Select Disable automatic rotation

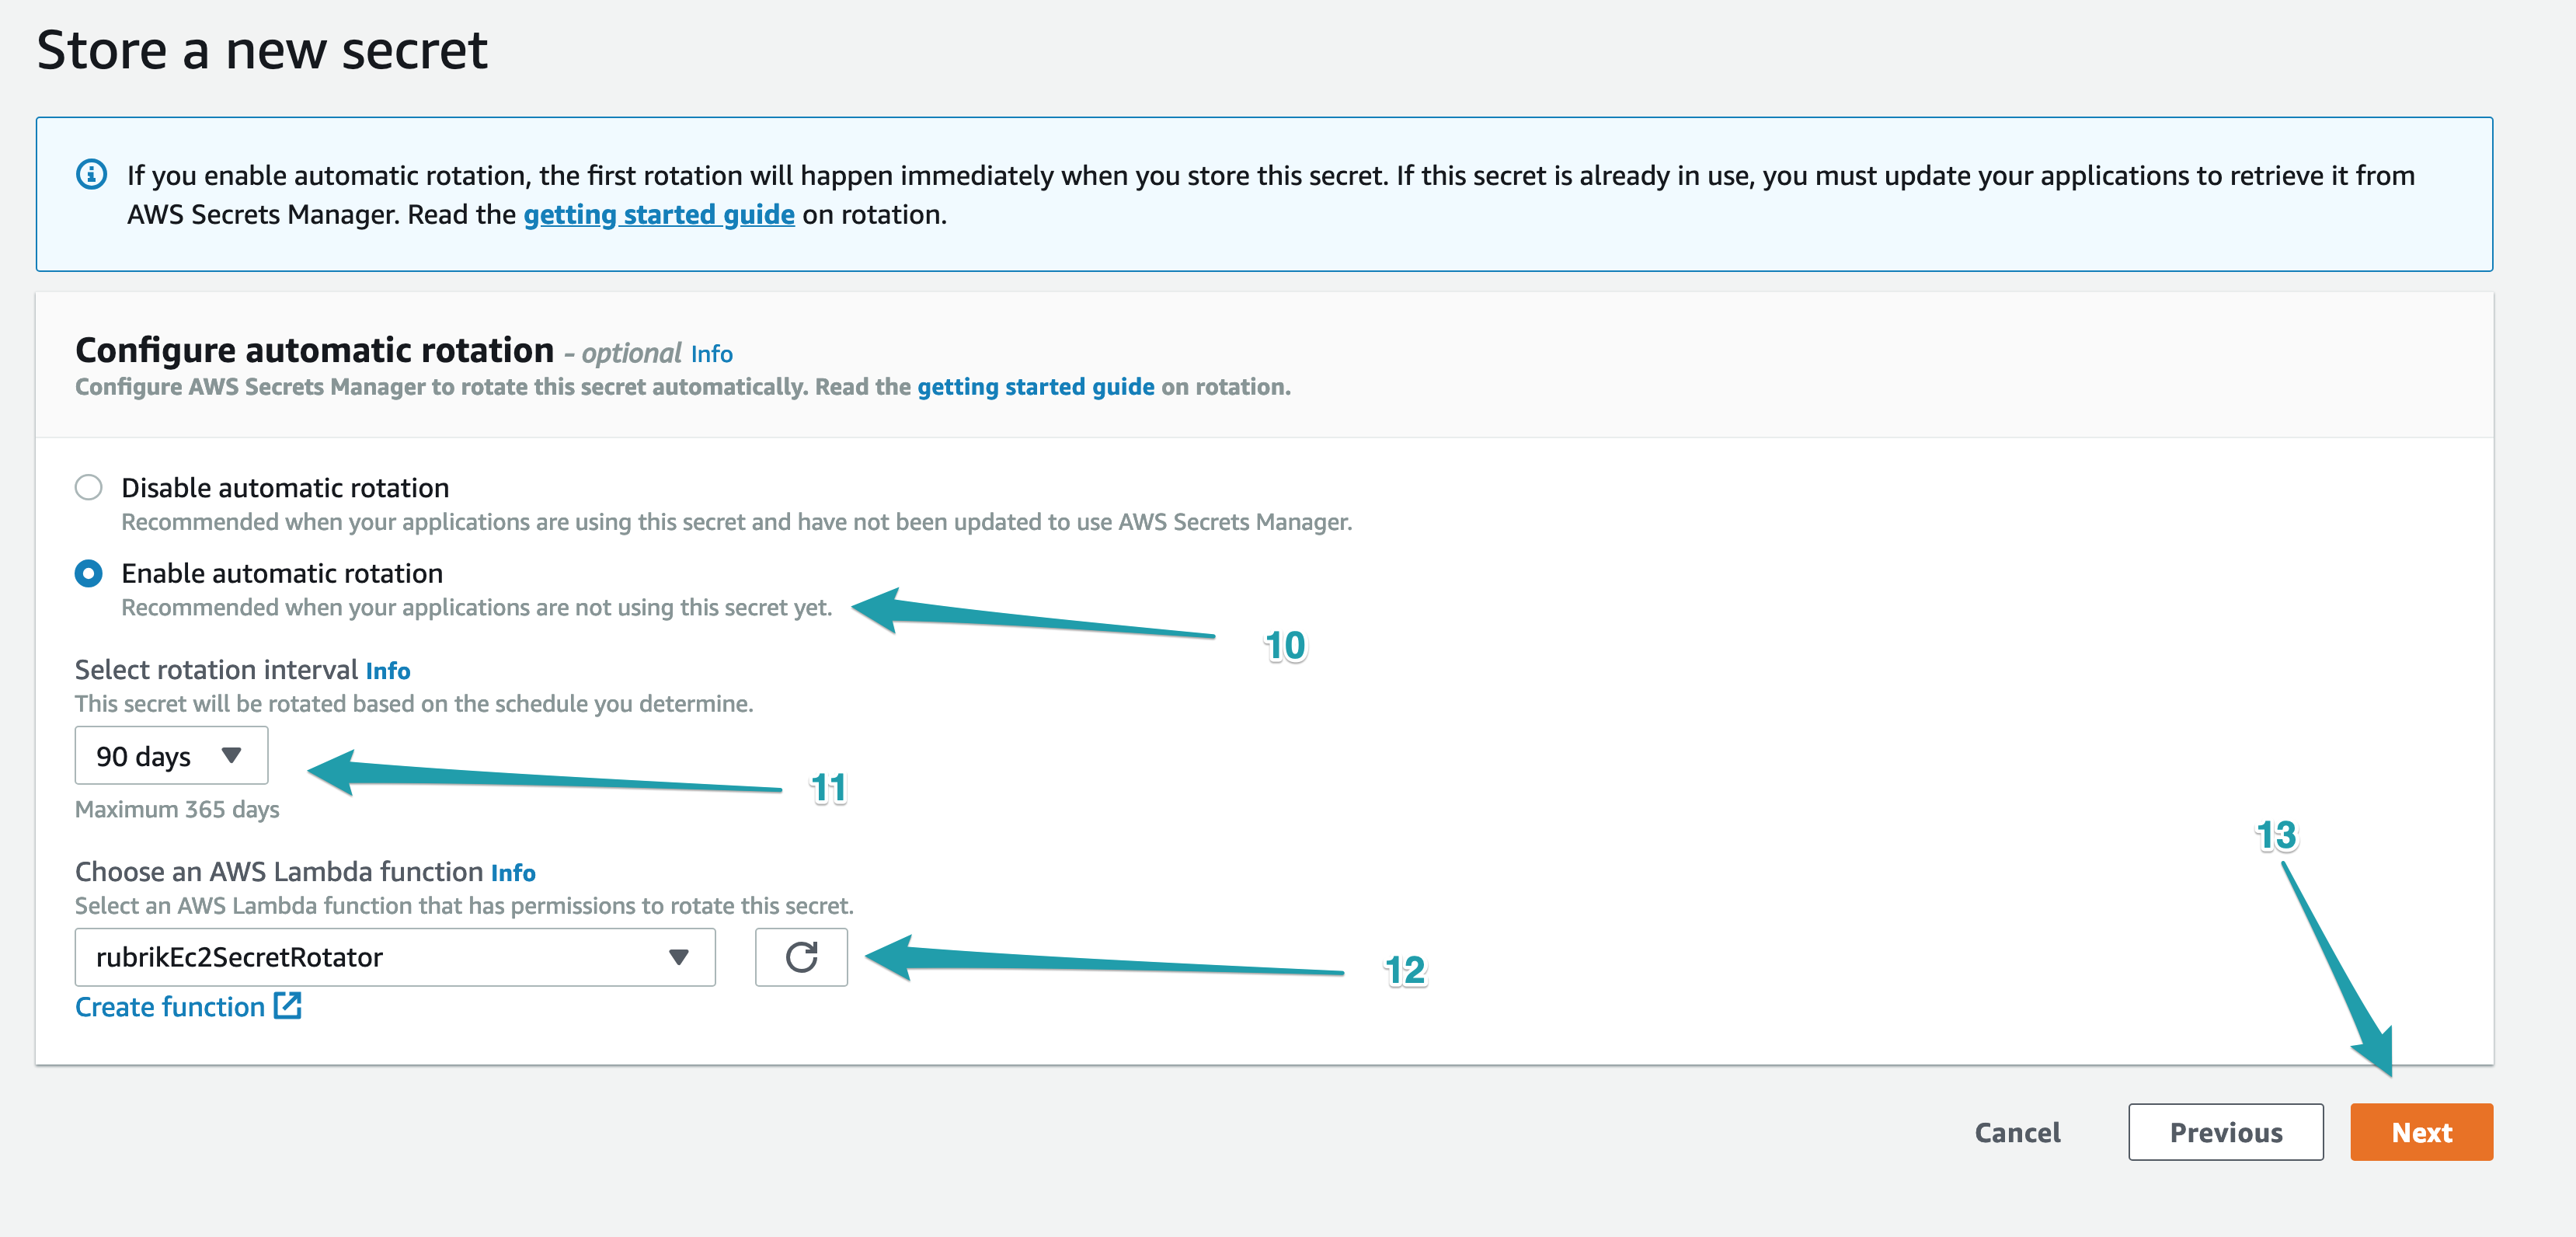89,487
